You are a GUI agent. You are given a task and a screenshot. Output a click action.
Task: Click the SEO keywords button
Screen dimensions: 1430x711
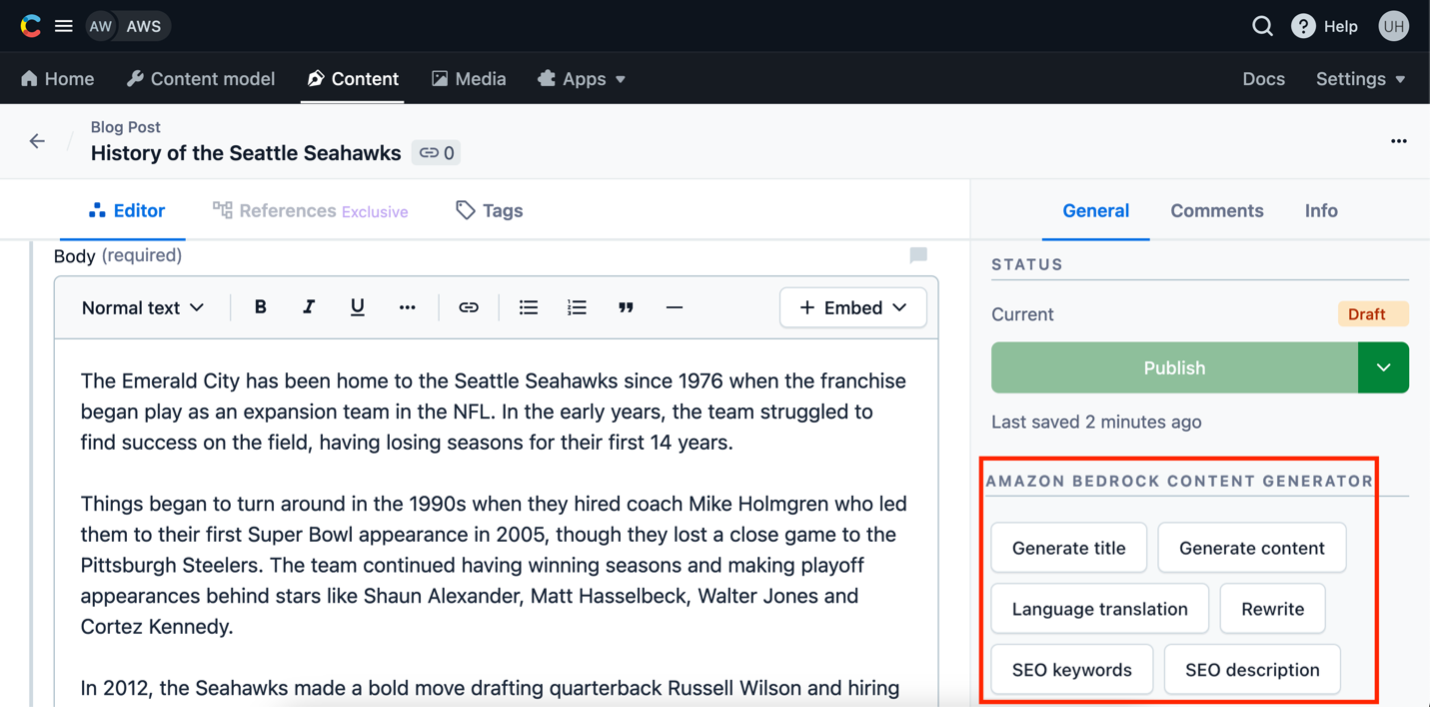coord(1071,669)
